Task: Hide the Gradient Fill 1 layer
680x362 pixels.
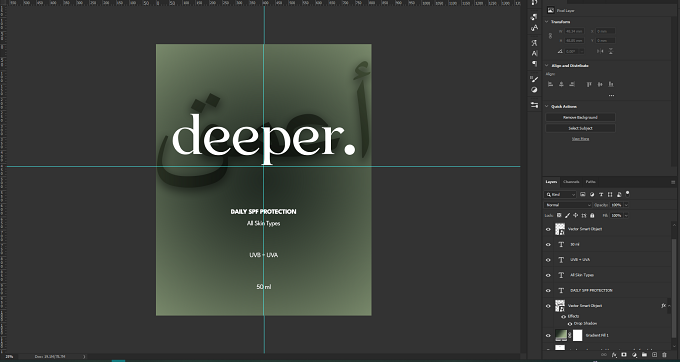Action: 548,336
